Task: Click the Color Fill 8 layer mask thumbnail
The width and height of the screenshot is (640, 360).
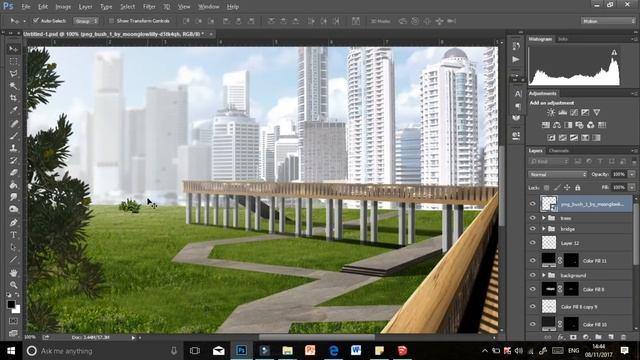Action: [x=571, y=289]
